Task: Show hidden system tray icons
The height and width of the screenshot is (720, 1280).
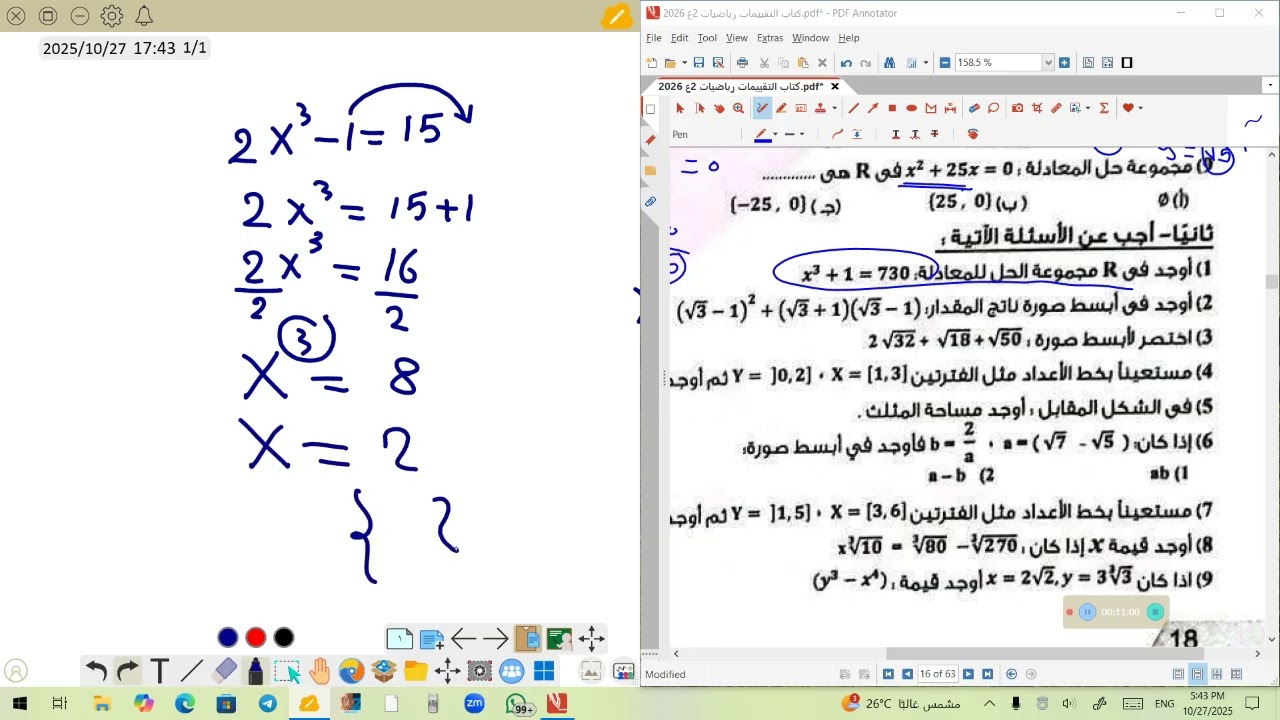Action: click(989, 704)
